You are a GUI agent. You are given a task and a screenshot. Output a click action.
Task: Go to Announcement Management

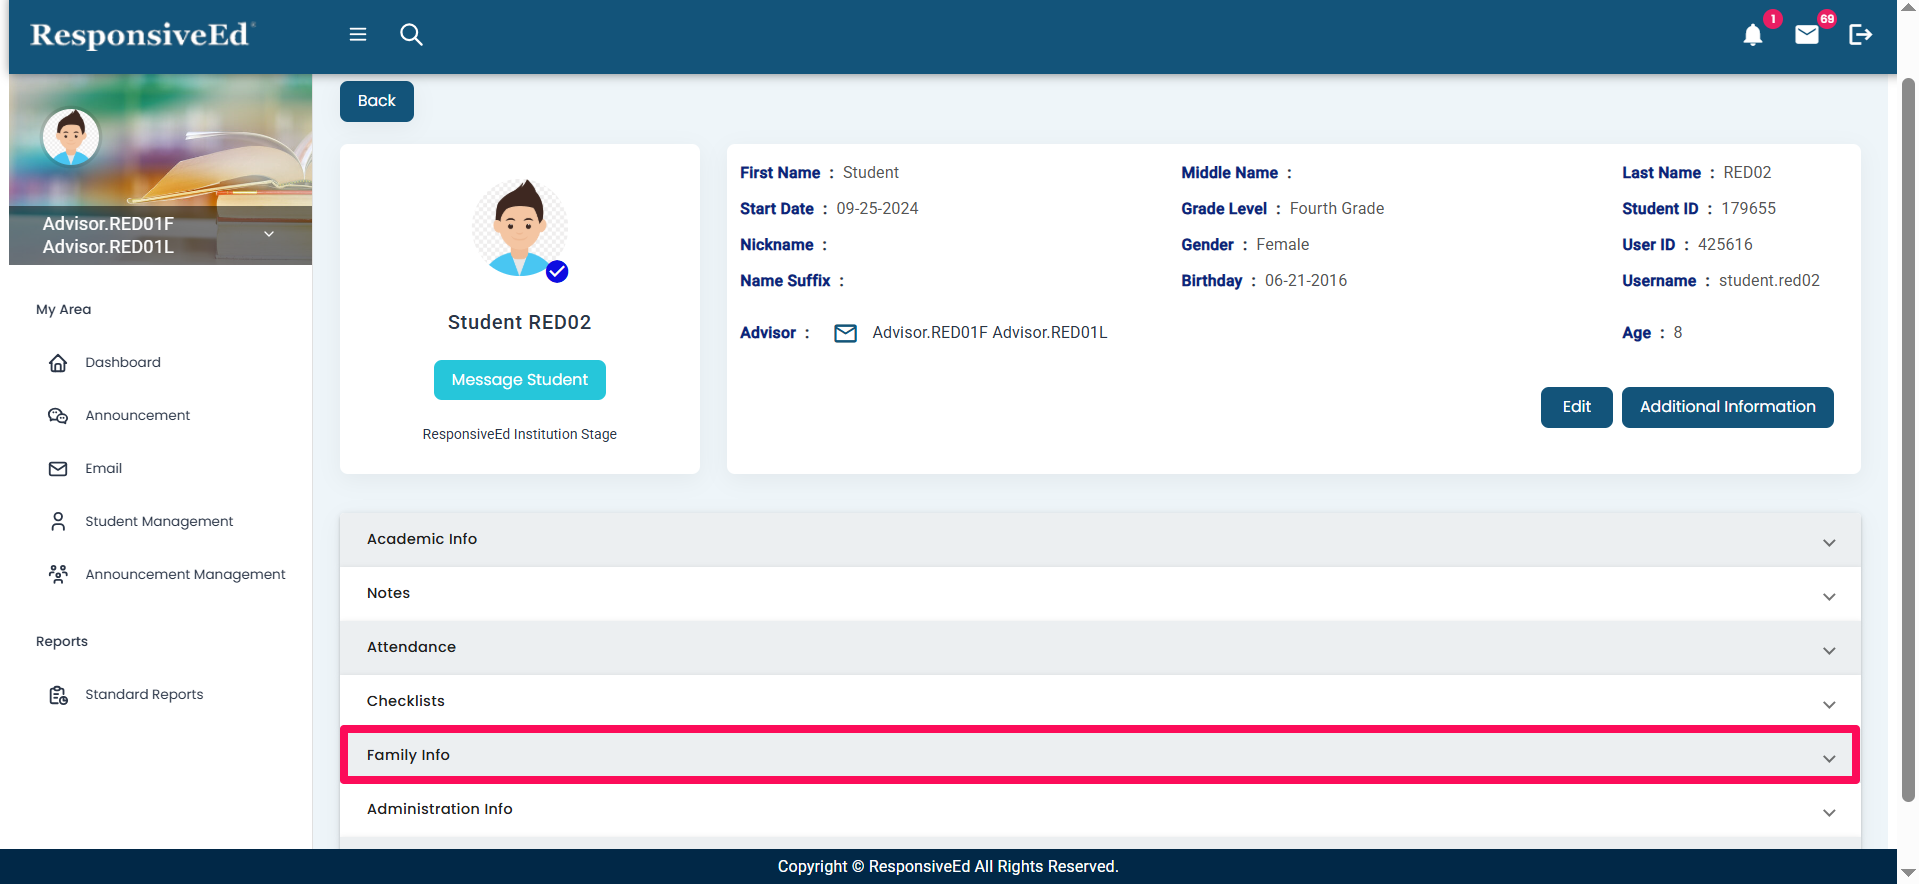point(185,574)
